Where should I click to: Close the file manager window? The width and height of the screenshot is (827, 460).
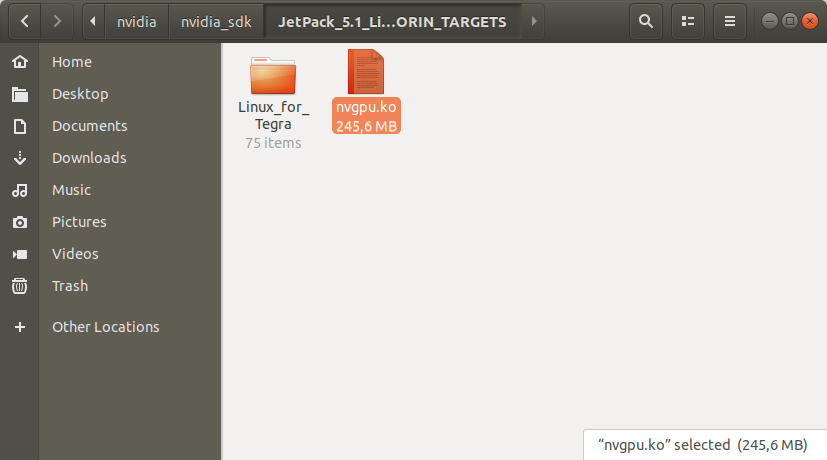pyautogui.click(x=810, y=21)
